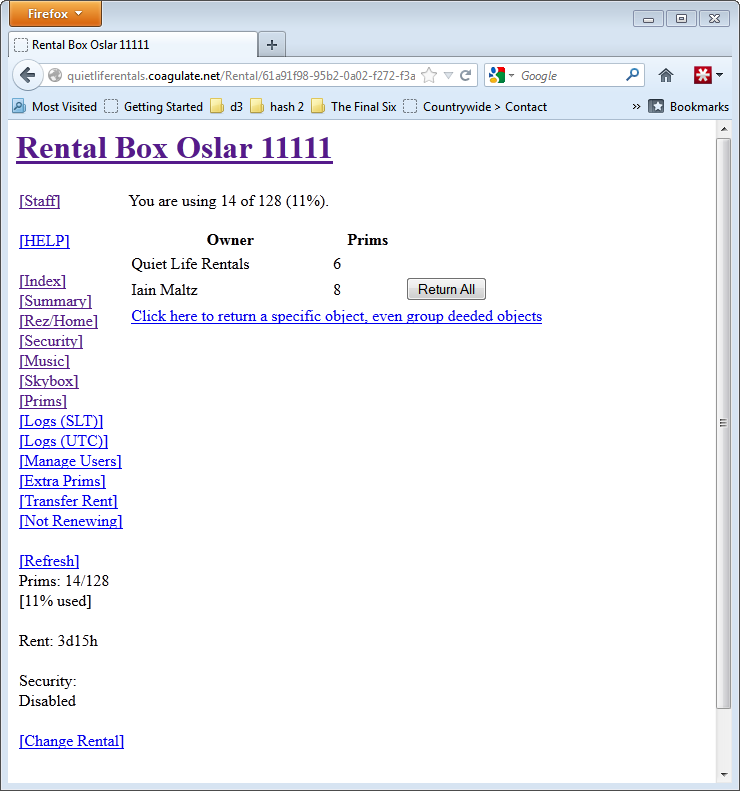Open the d3 bookmark folder
The height and width of the screenshot is (791, 740).
(227, 107)
